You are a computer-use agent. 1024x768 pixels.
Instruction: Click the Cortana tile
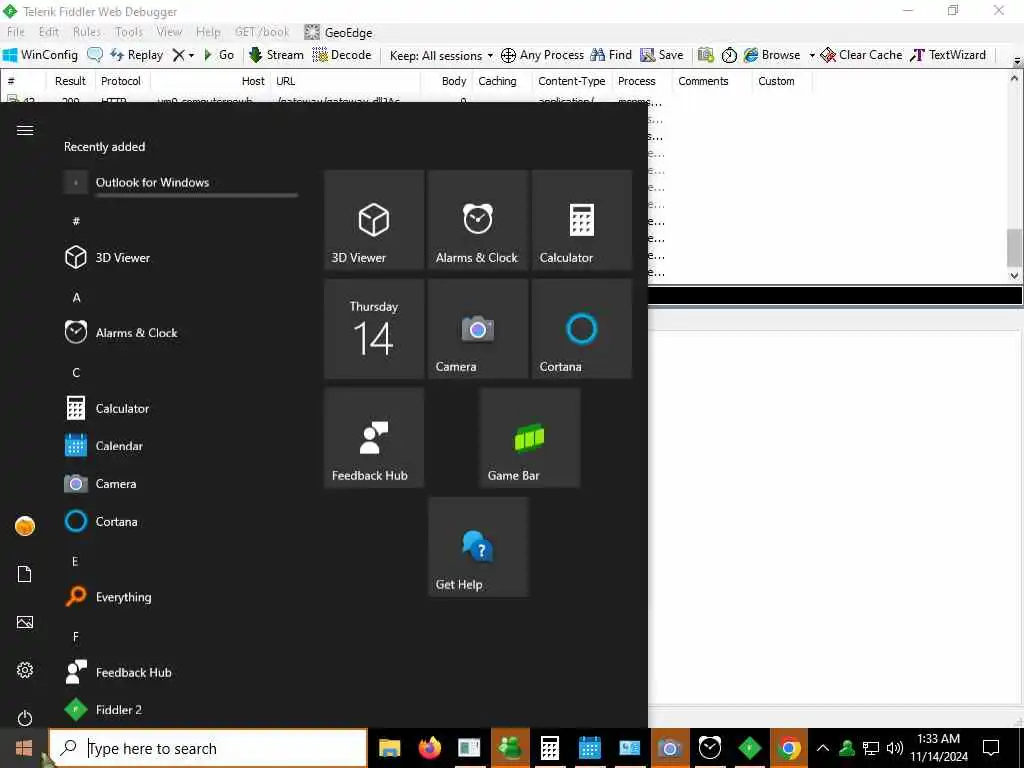[x=582, y=329]
